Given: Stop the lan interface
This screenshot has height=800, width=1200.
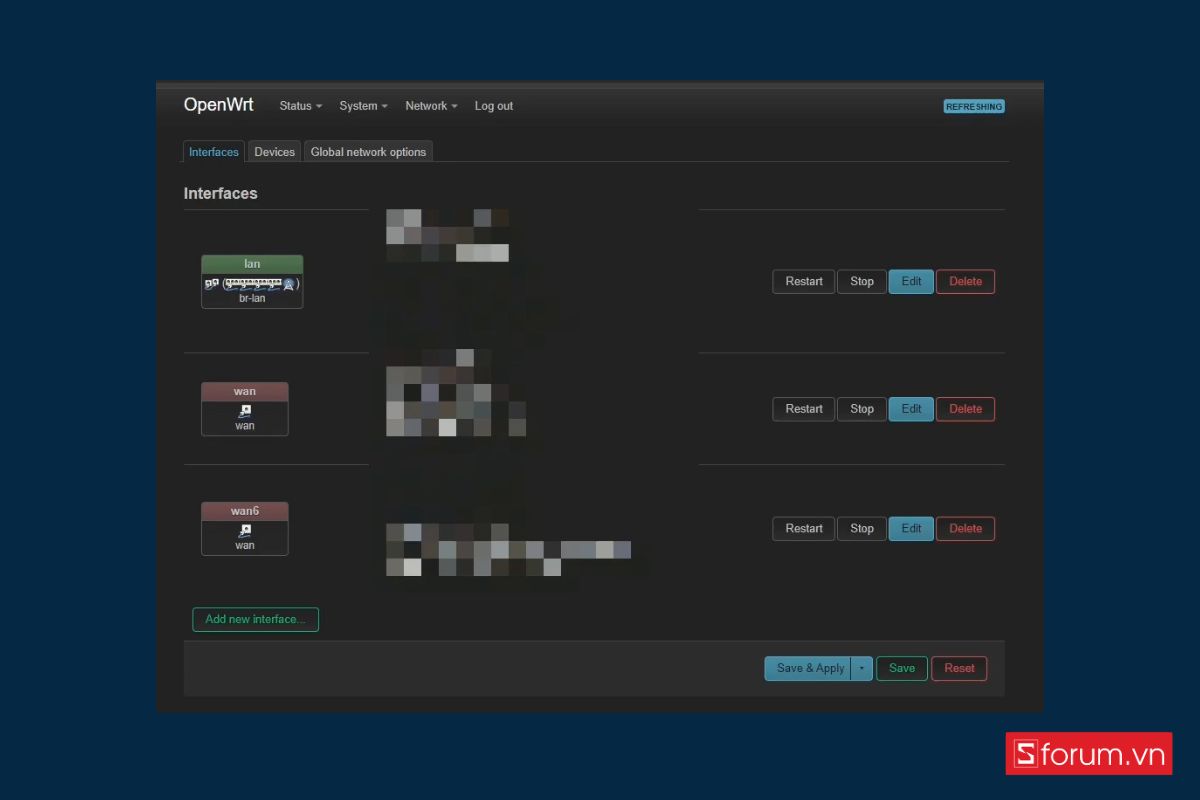Looking at the screenshot, I should 862,282.
